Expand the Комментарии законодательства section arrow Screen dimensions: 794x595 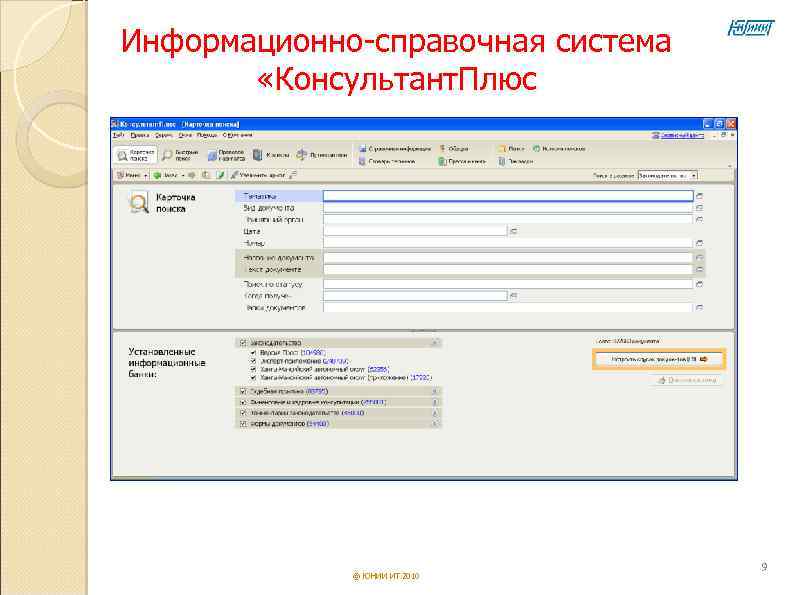pos(434,413)
